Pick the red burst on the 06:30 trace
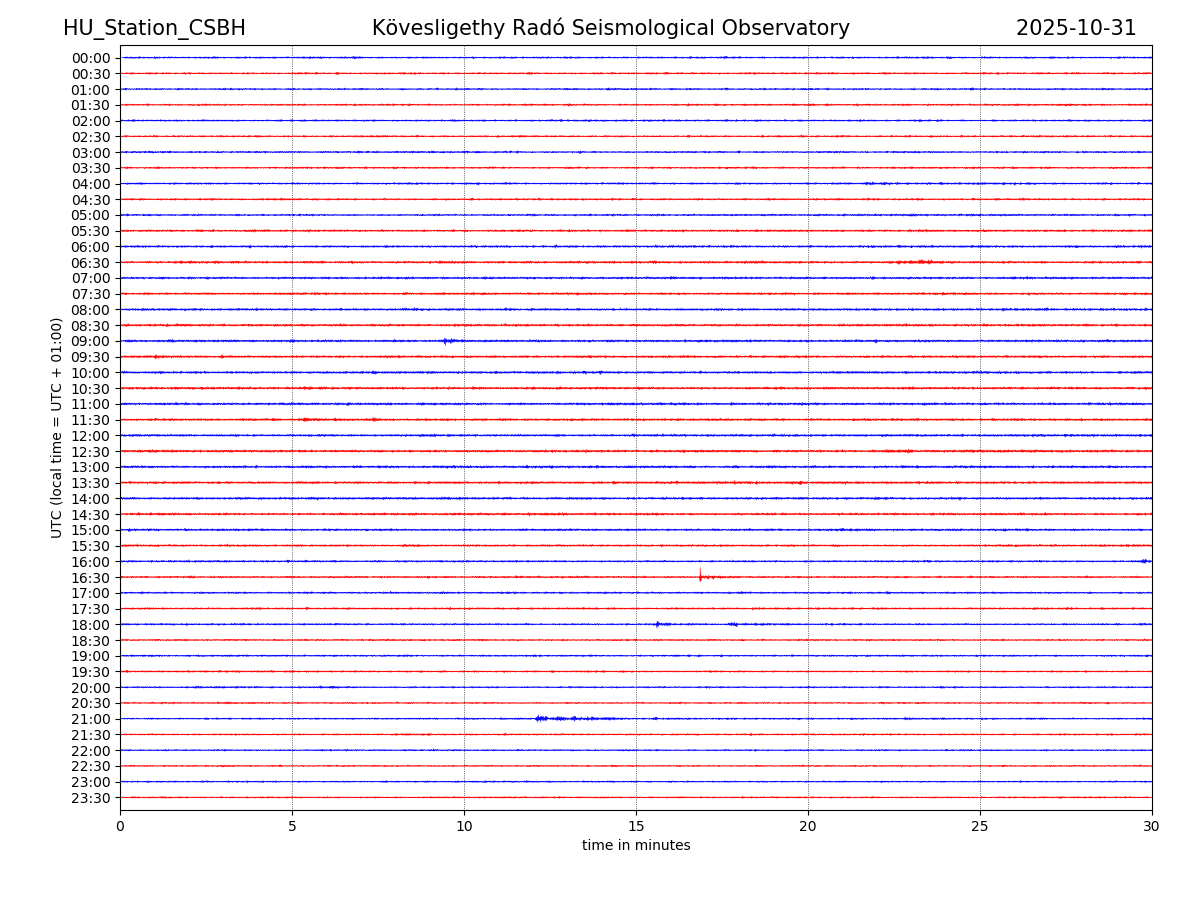Image resolution: width=1200 pixels, height=900 pixels. tap(921, 262)
